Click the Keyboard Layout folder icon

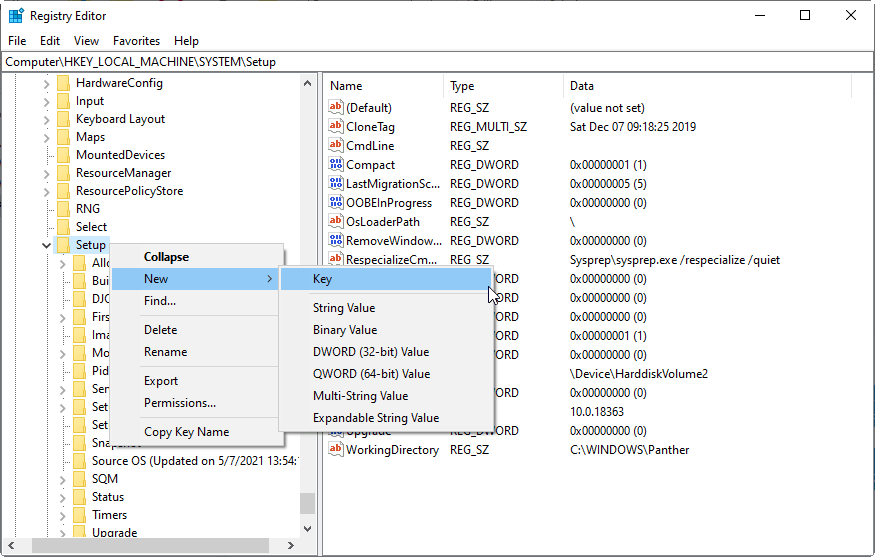[x=64, y=119]
